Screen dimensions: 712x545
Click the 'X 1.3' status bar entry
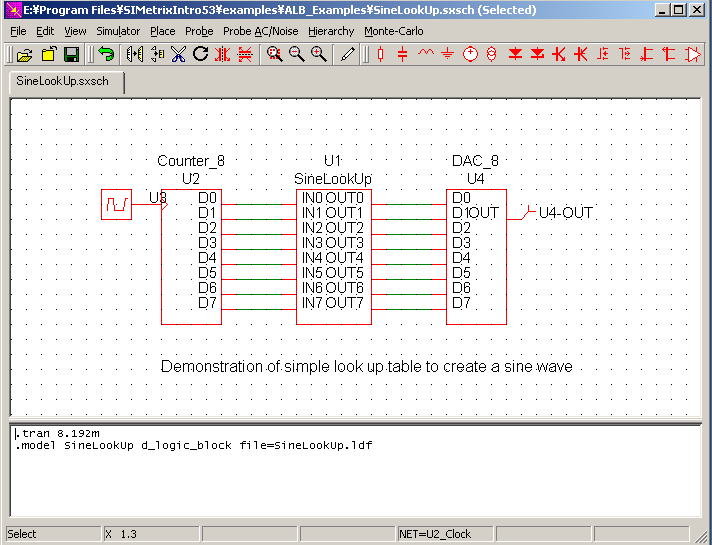point(151,534)
